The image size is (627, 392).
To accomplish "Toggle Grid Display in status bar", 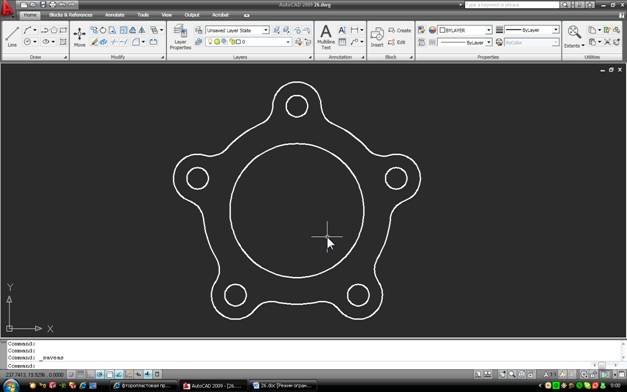I will click(x=80, y=374).
